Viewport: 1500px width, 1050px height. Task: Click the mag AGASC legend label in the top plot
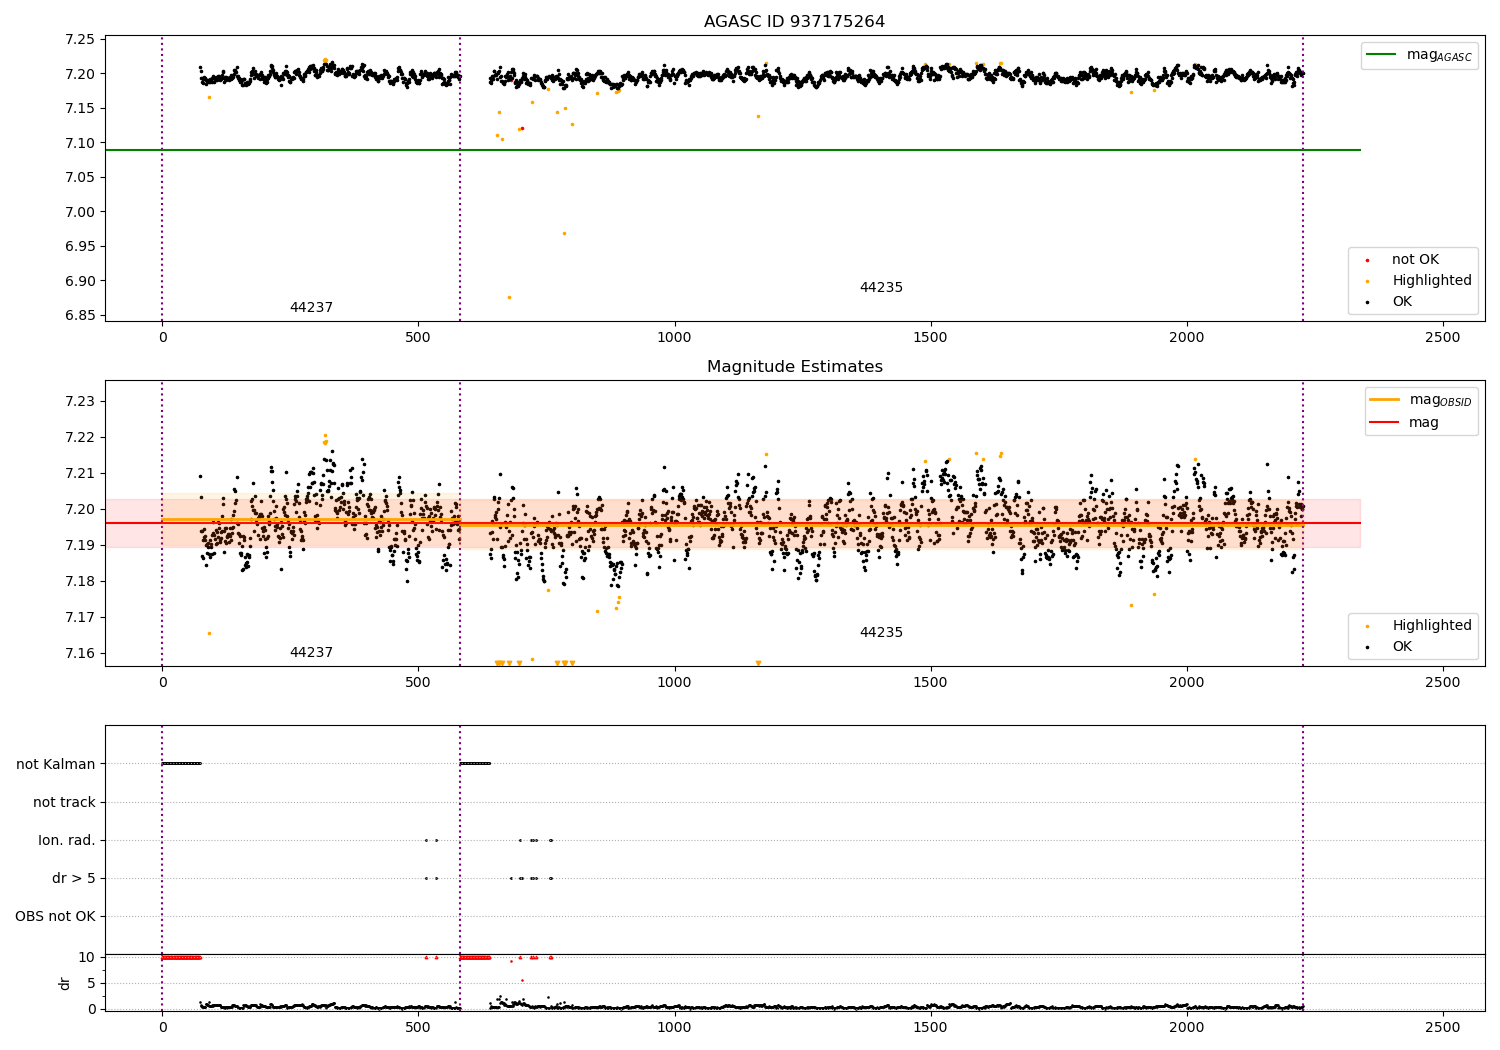click(1439, 56)
